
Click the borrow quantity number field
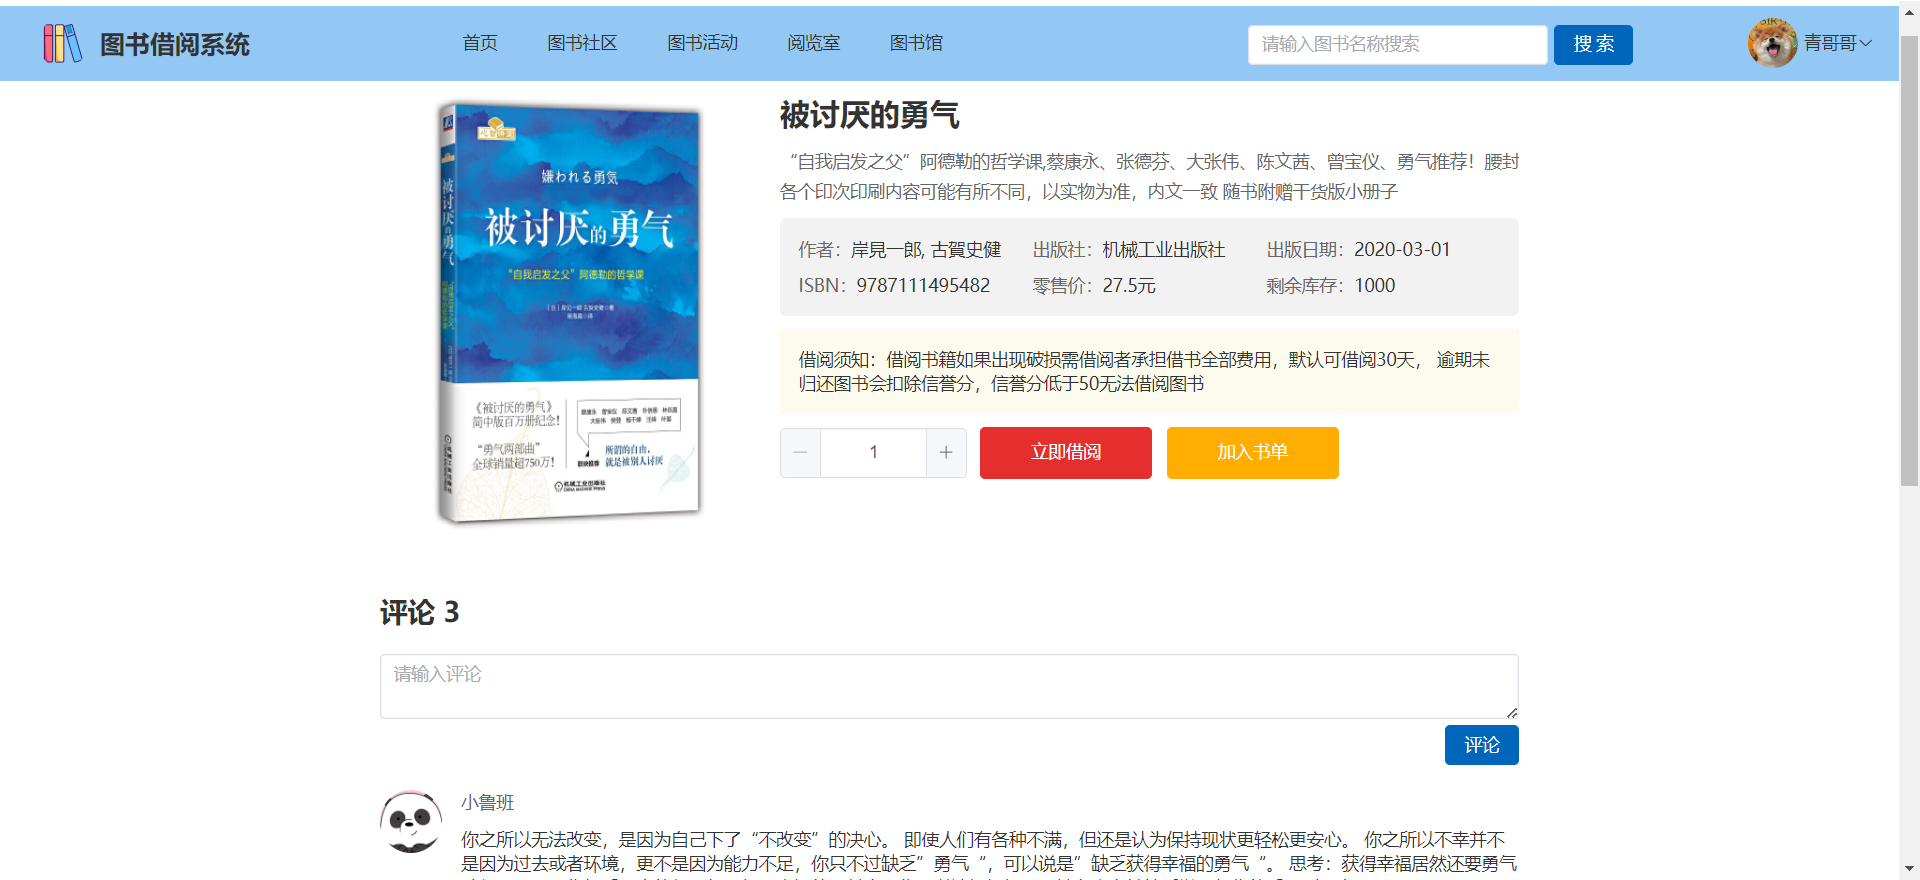[x=873, y=453]
